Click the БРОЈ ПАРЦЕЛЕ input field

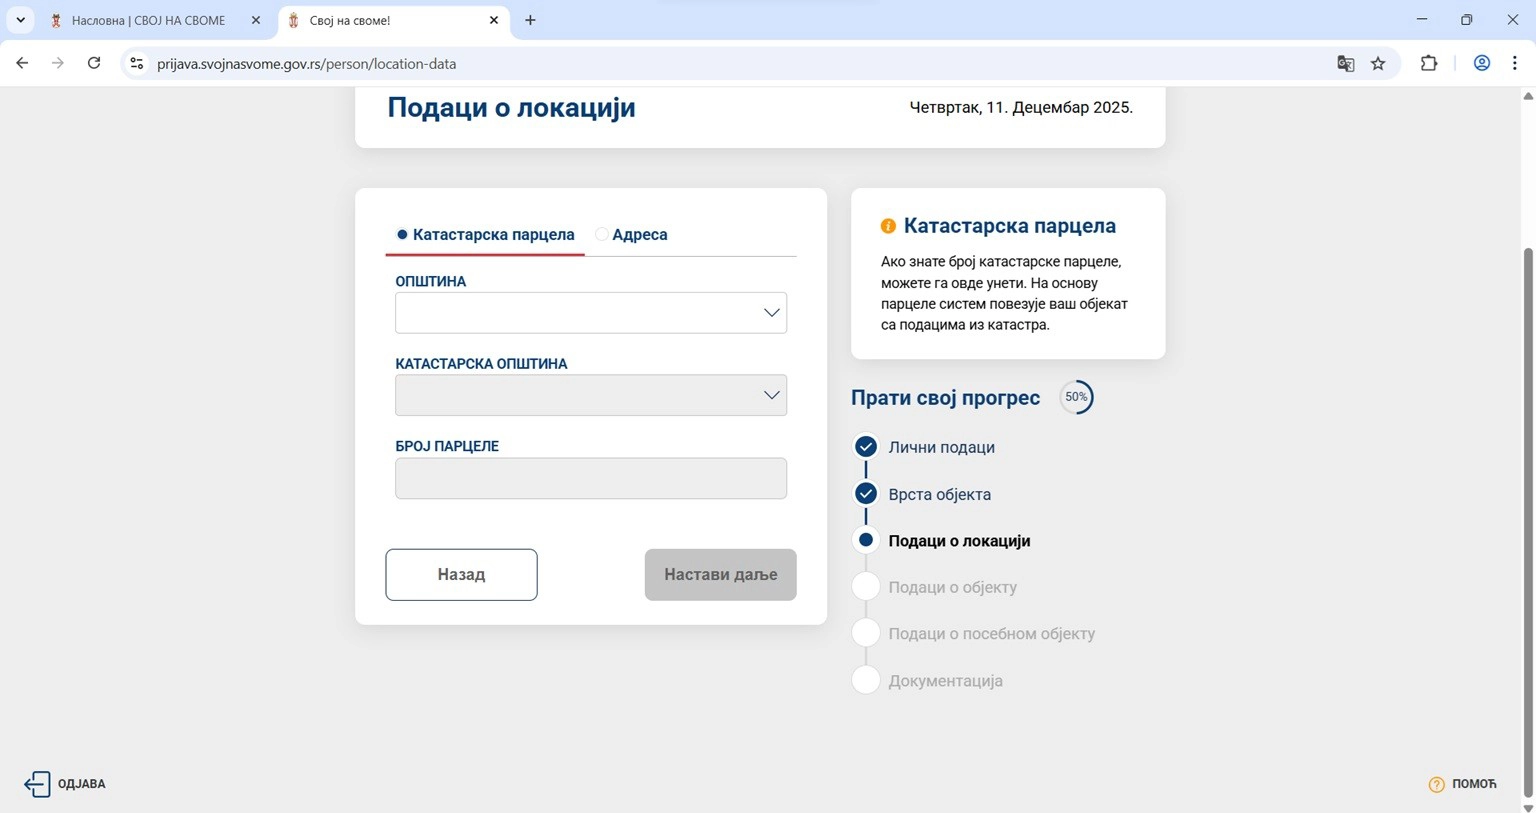(x=591, y=478)
